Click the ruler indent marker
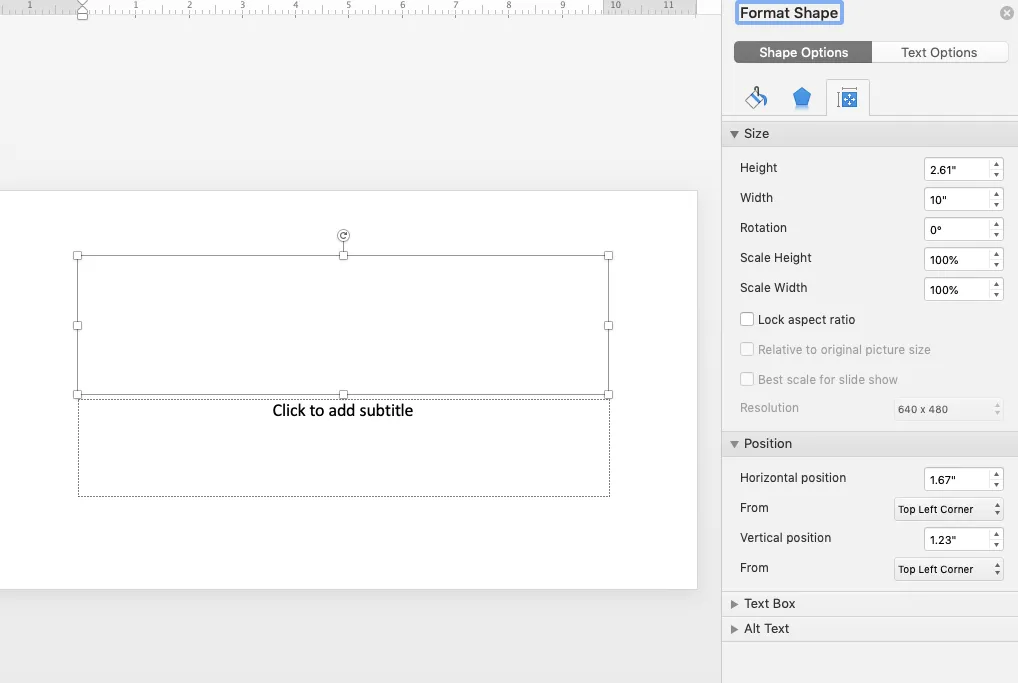The image size is (1018, 683). pyautogui.click(x=82, y=10)
